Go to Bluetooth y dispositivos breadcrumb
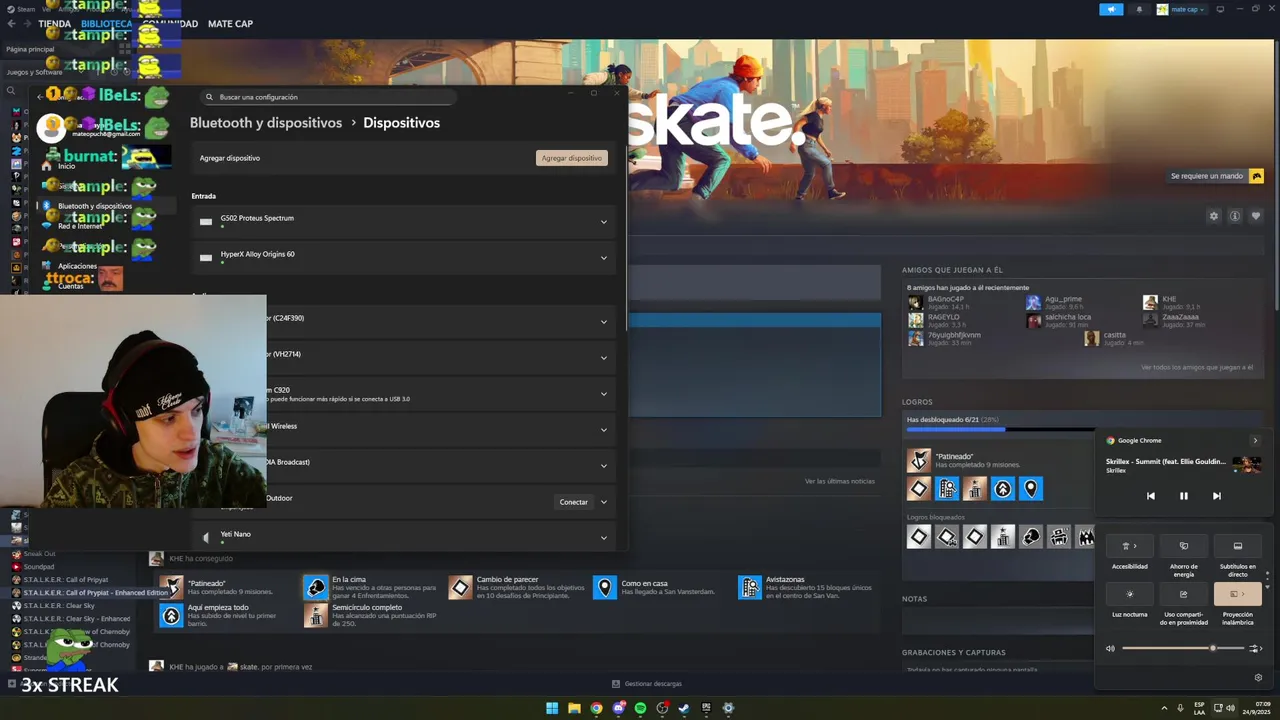The height and width of the screenshot is (720, 1280). 266,123
